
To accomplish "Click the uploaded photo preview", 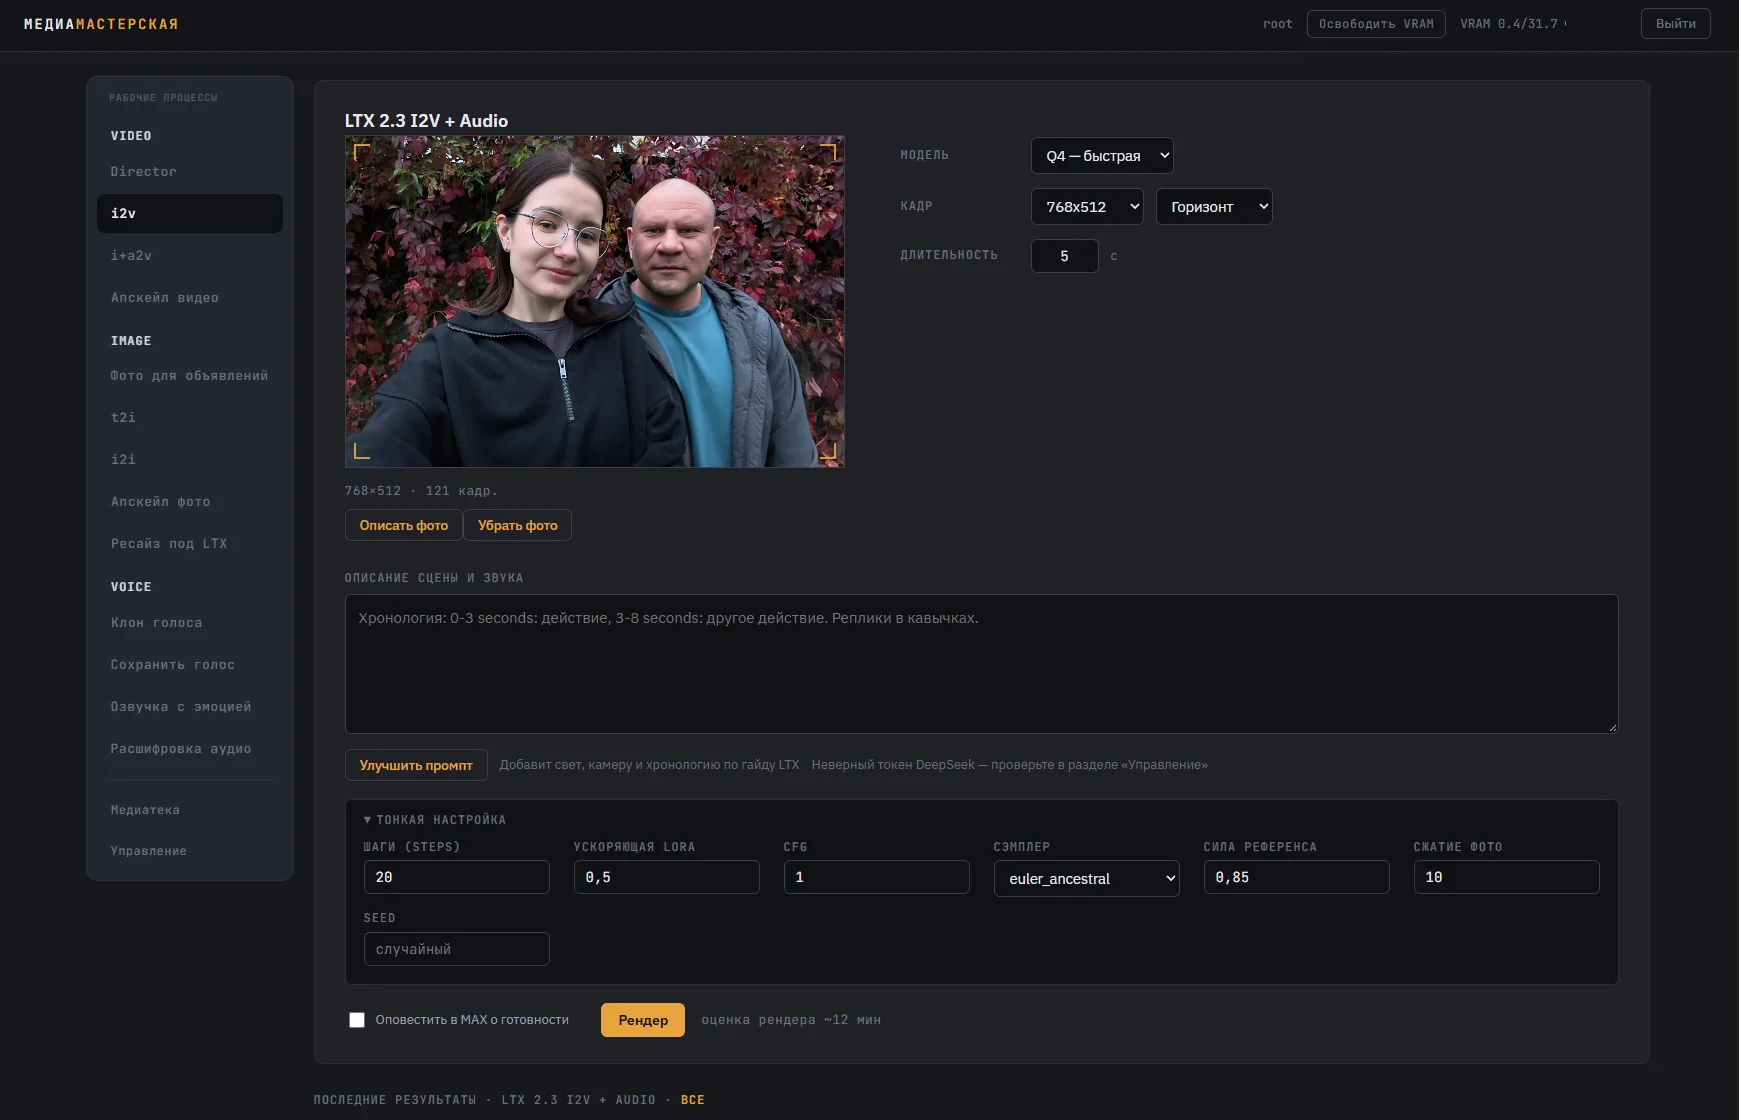I will click(595, 302).
